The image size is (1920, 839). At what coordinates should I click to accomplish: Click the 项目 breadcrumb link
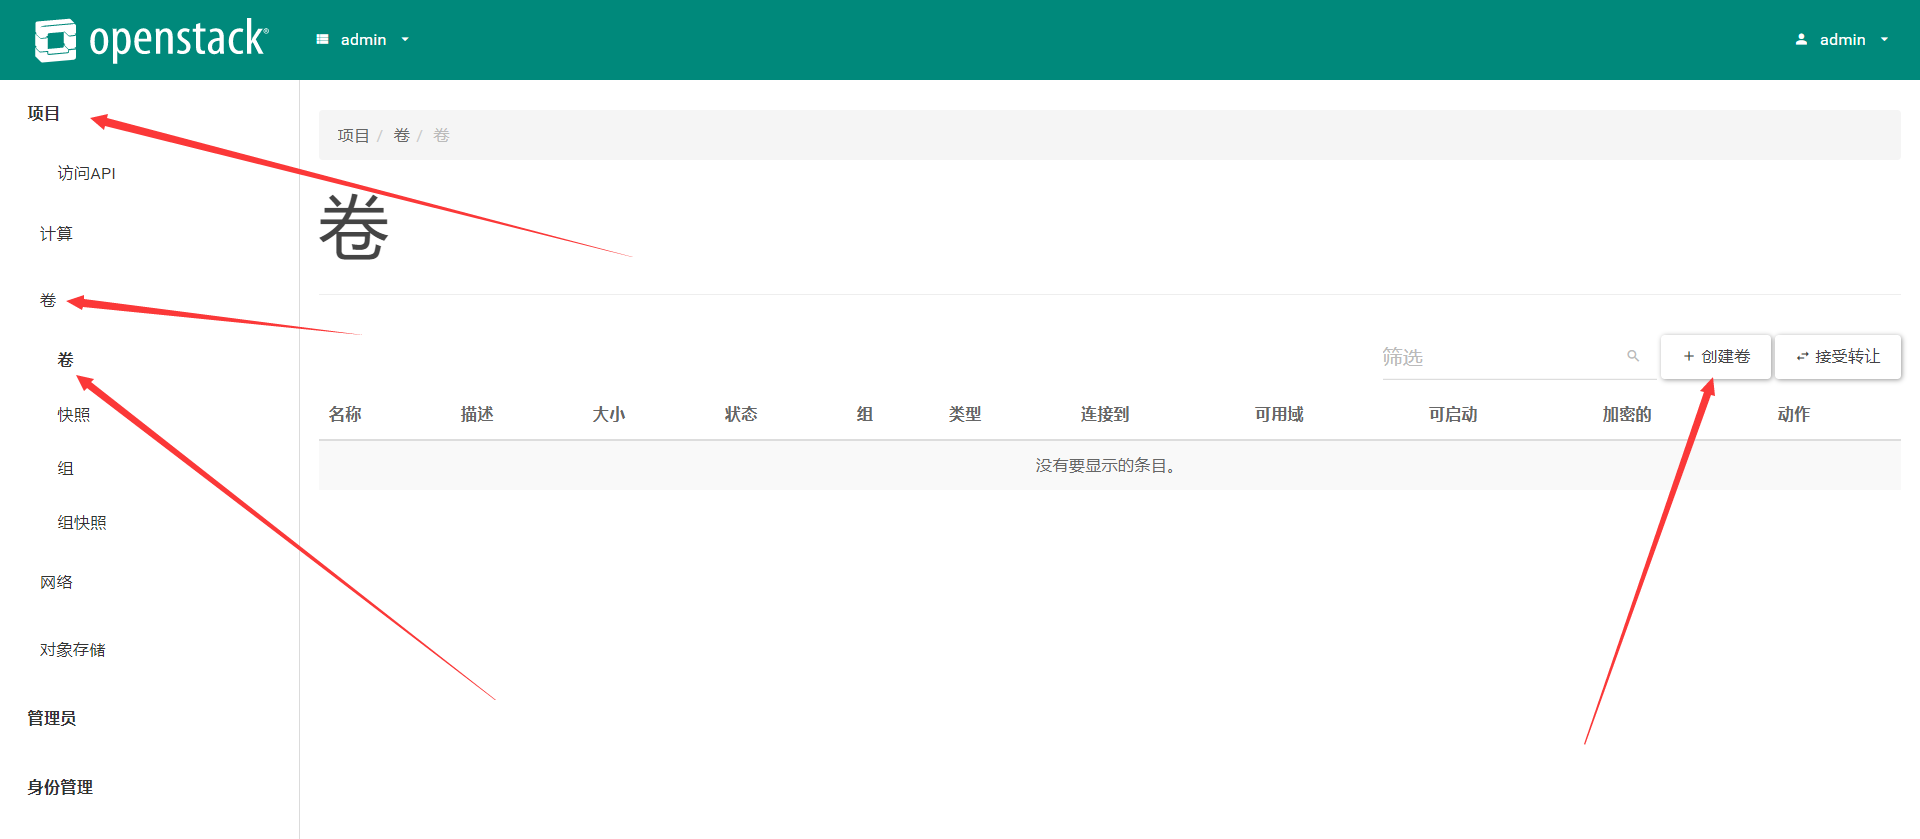(353, 135)
